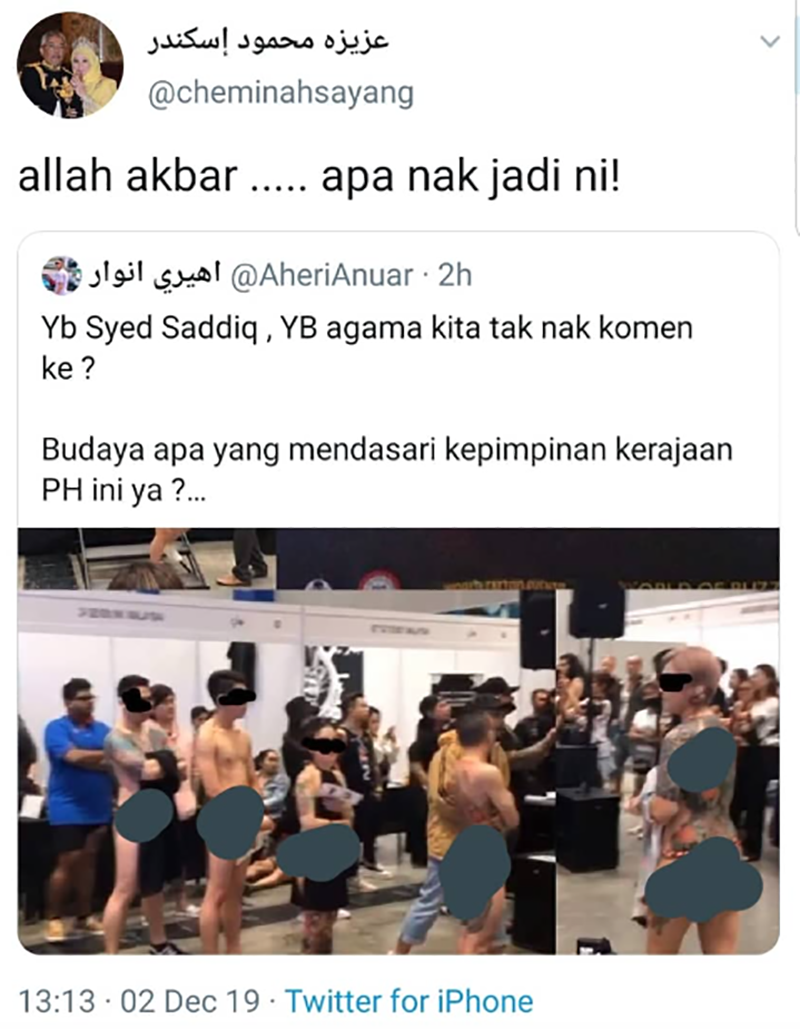Open the Jawi display name above @cheminahsayang
The height and width of the screenshot is (1029, 800).
tap(268, 39)
